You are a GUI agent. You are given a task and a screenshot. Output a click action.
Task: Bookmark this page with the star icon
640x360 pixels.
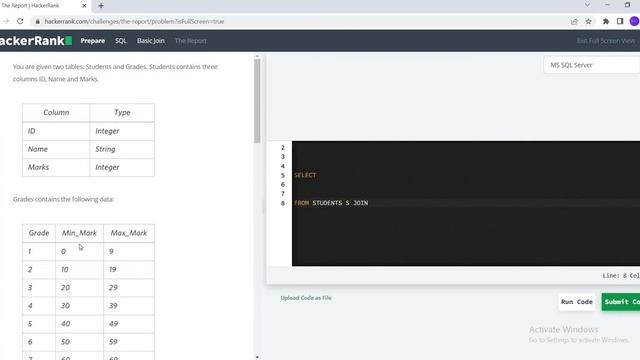pyautogui.click(x=589, y=21)
